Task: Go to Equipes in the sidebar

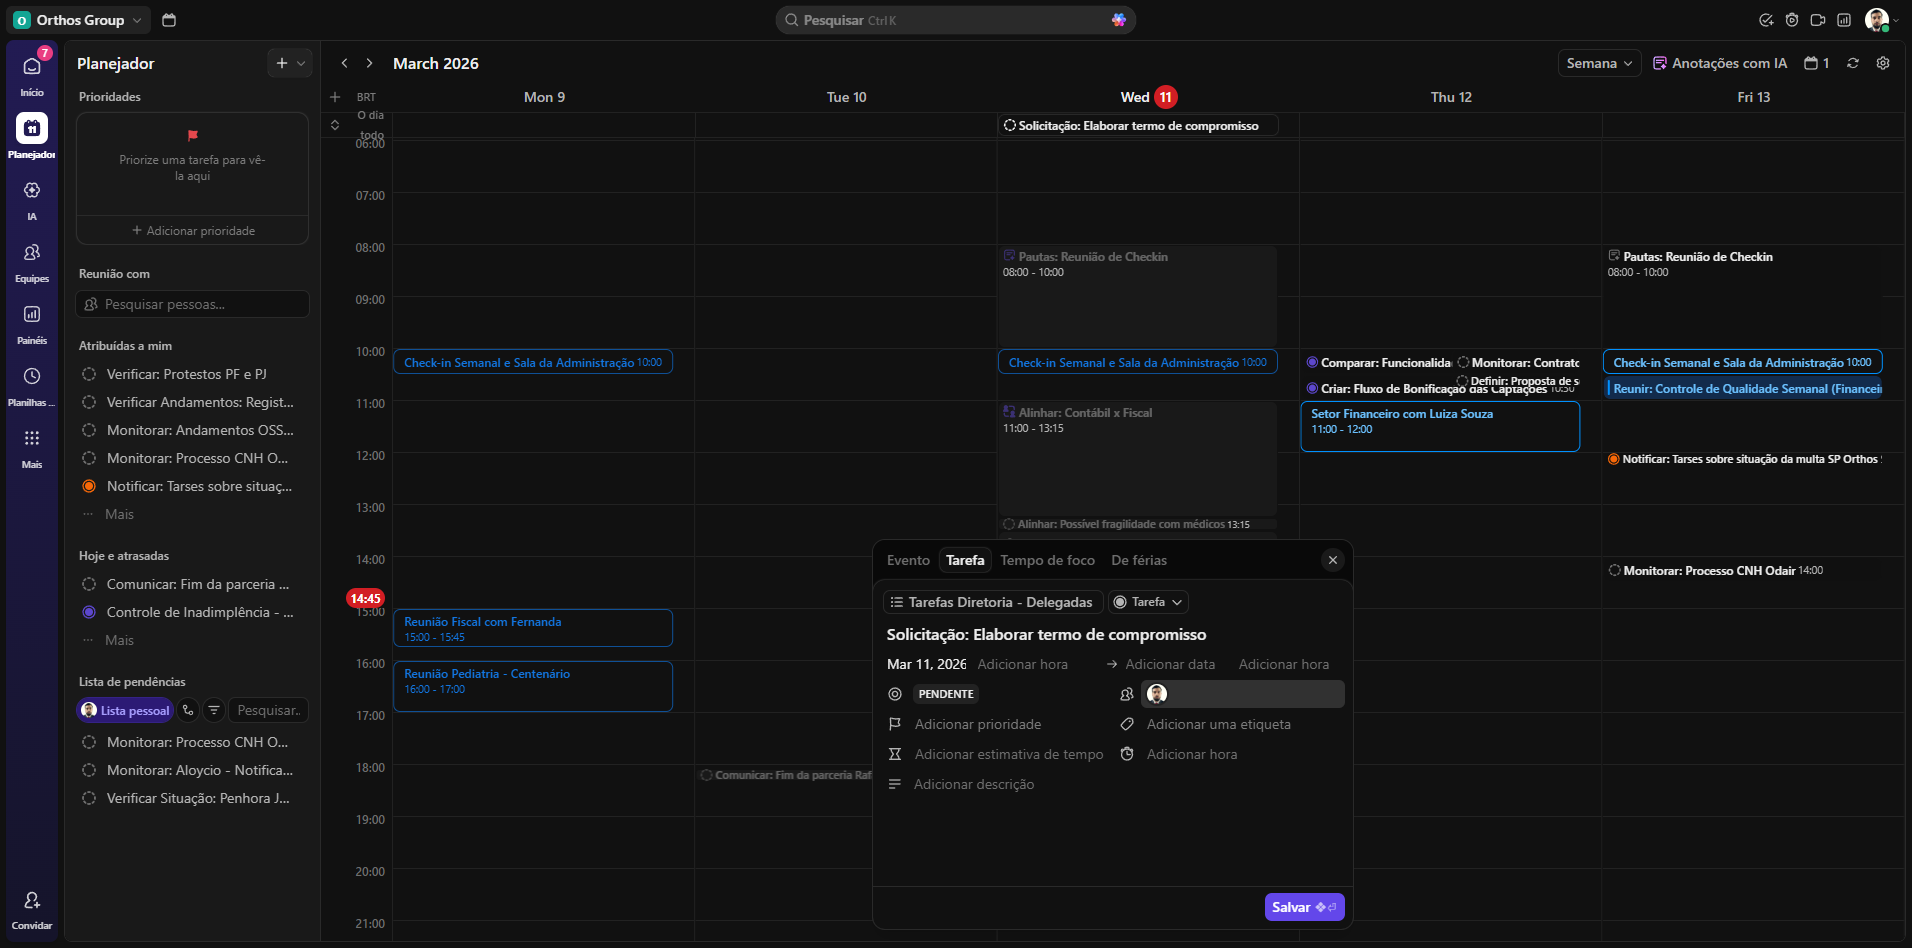Action: click(x=32, y=253)
